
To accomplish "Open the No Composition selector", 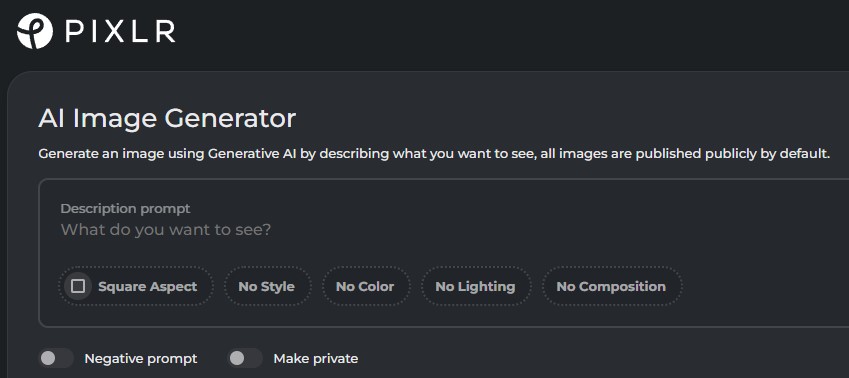I will click(611, 286).
